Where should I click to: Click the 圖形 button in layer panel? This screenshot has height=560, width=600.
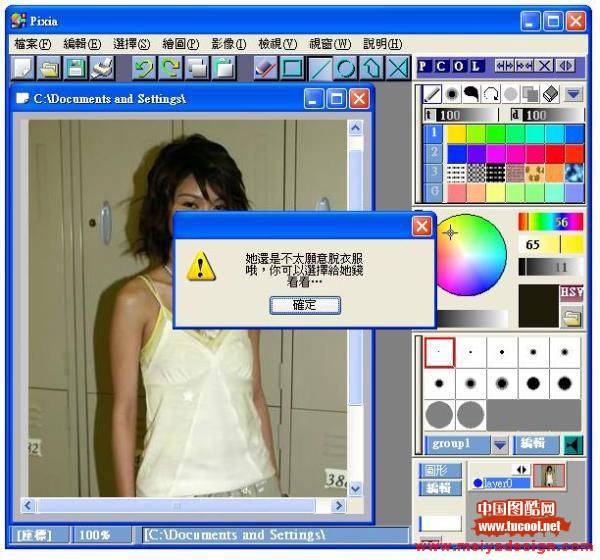(x=440, y=470)
